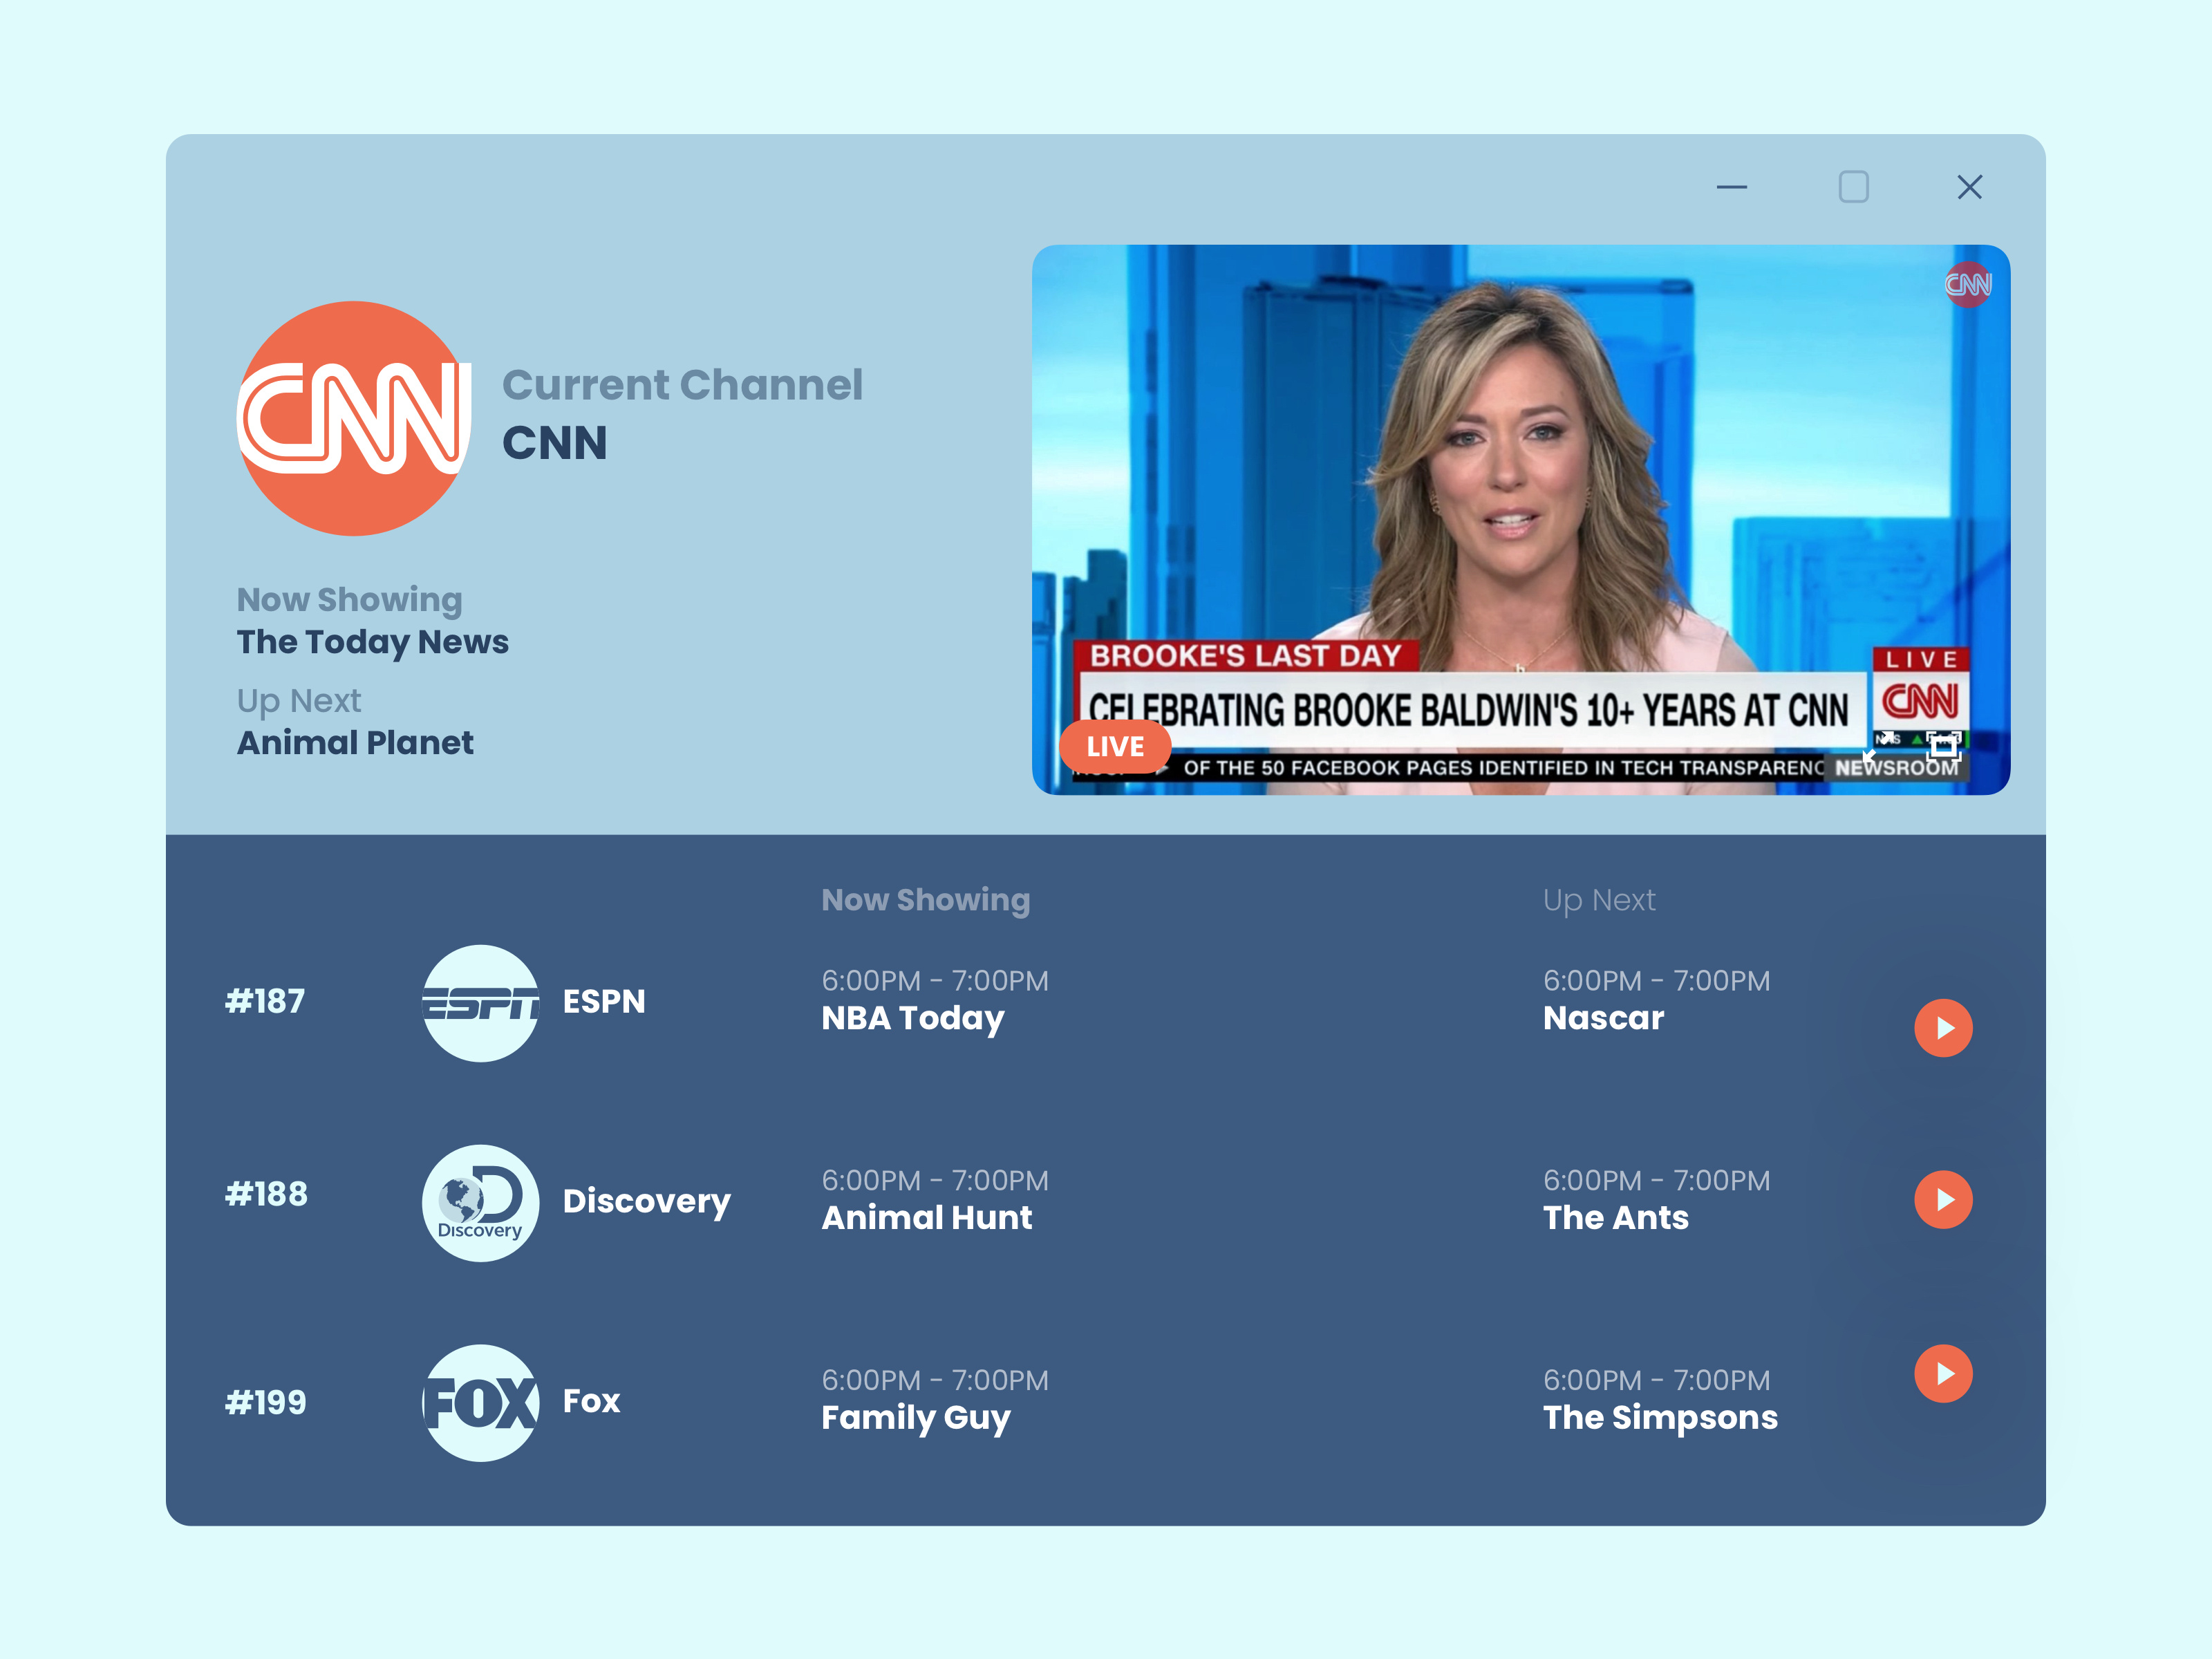Image resolution: width=2212 pixels, height=1659 pixels.
Task: Click the ESPN logo icon
Action: tap(481, 1003)
